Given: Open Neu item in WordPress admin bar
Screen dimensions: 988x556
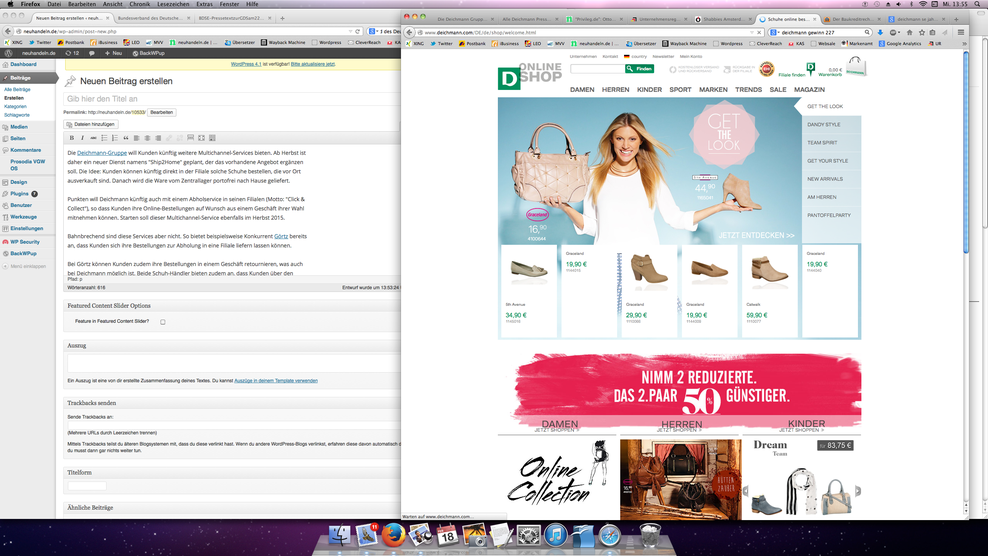Looking at the screenshot, I should (x=114, y=53).
